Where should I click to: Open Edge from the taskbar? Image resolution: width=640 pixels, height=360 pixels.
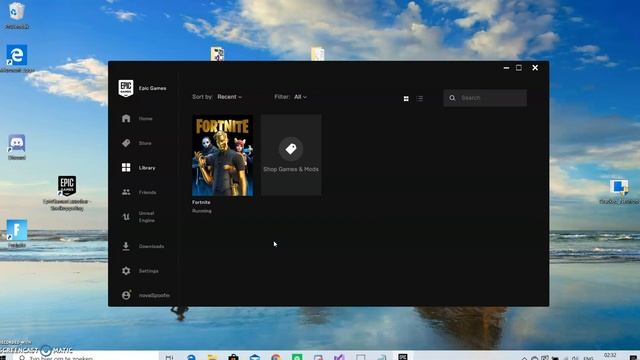click(191, 357)
